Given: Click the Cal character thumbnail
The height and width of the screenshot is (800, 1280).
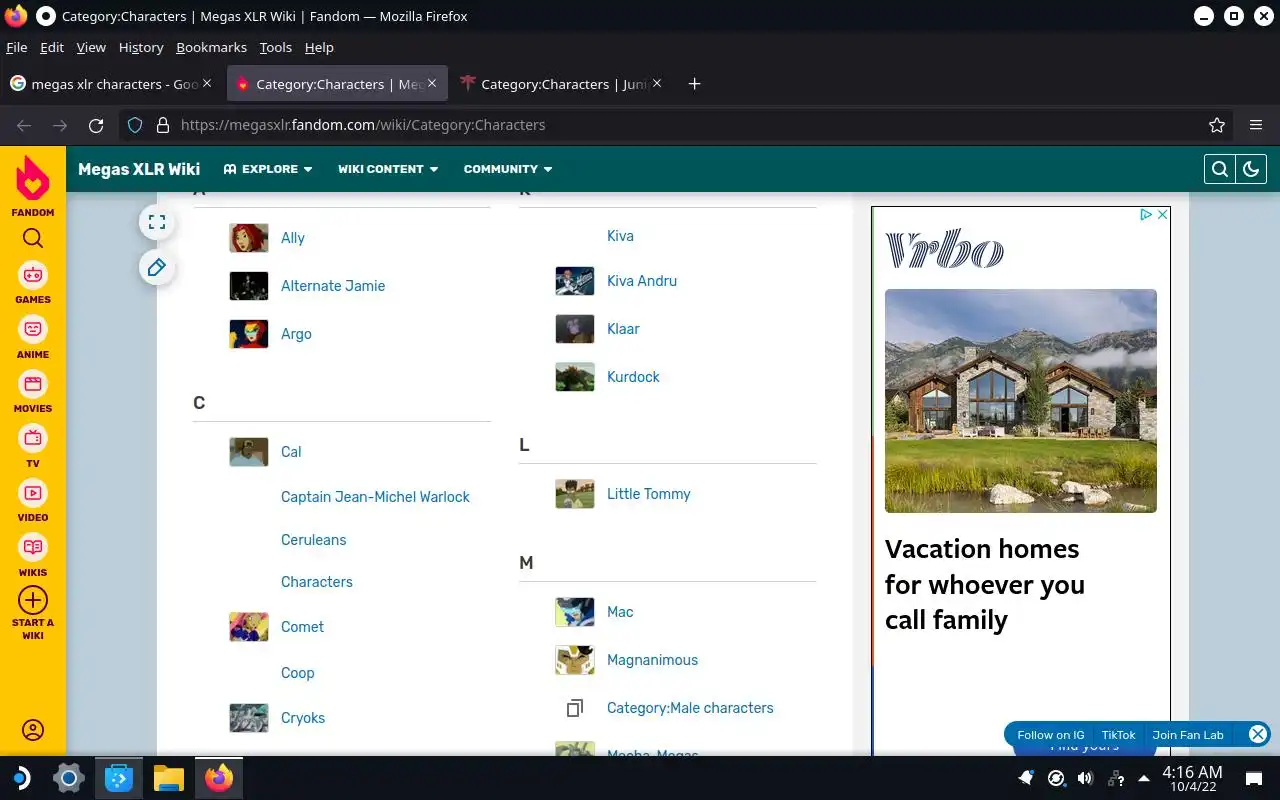Looking at the screenshot, I should pos(249,452).
